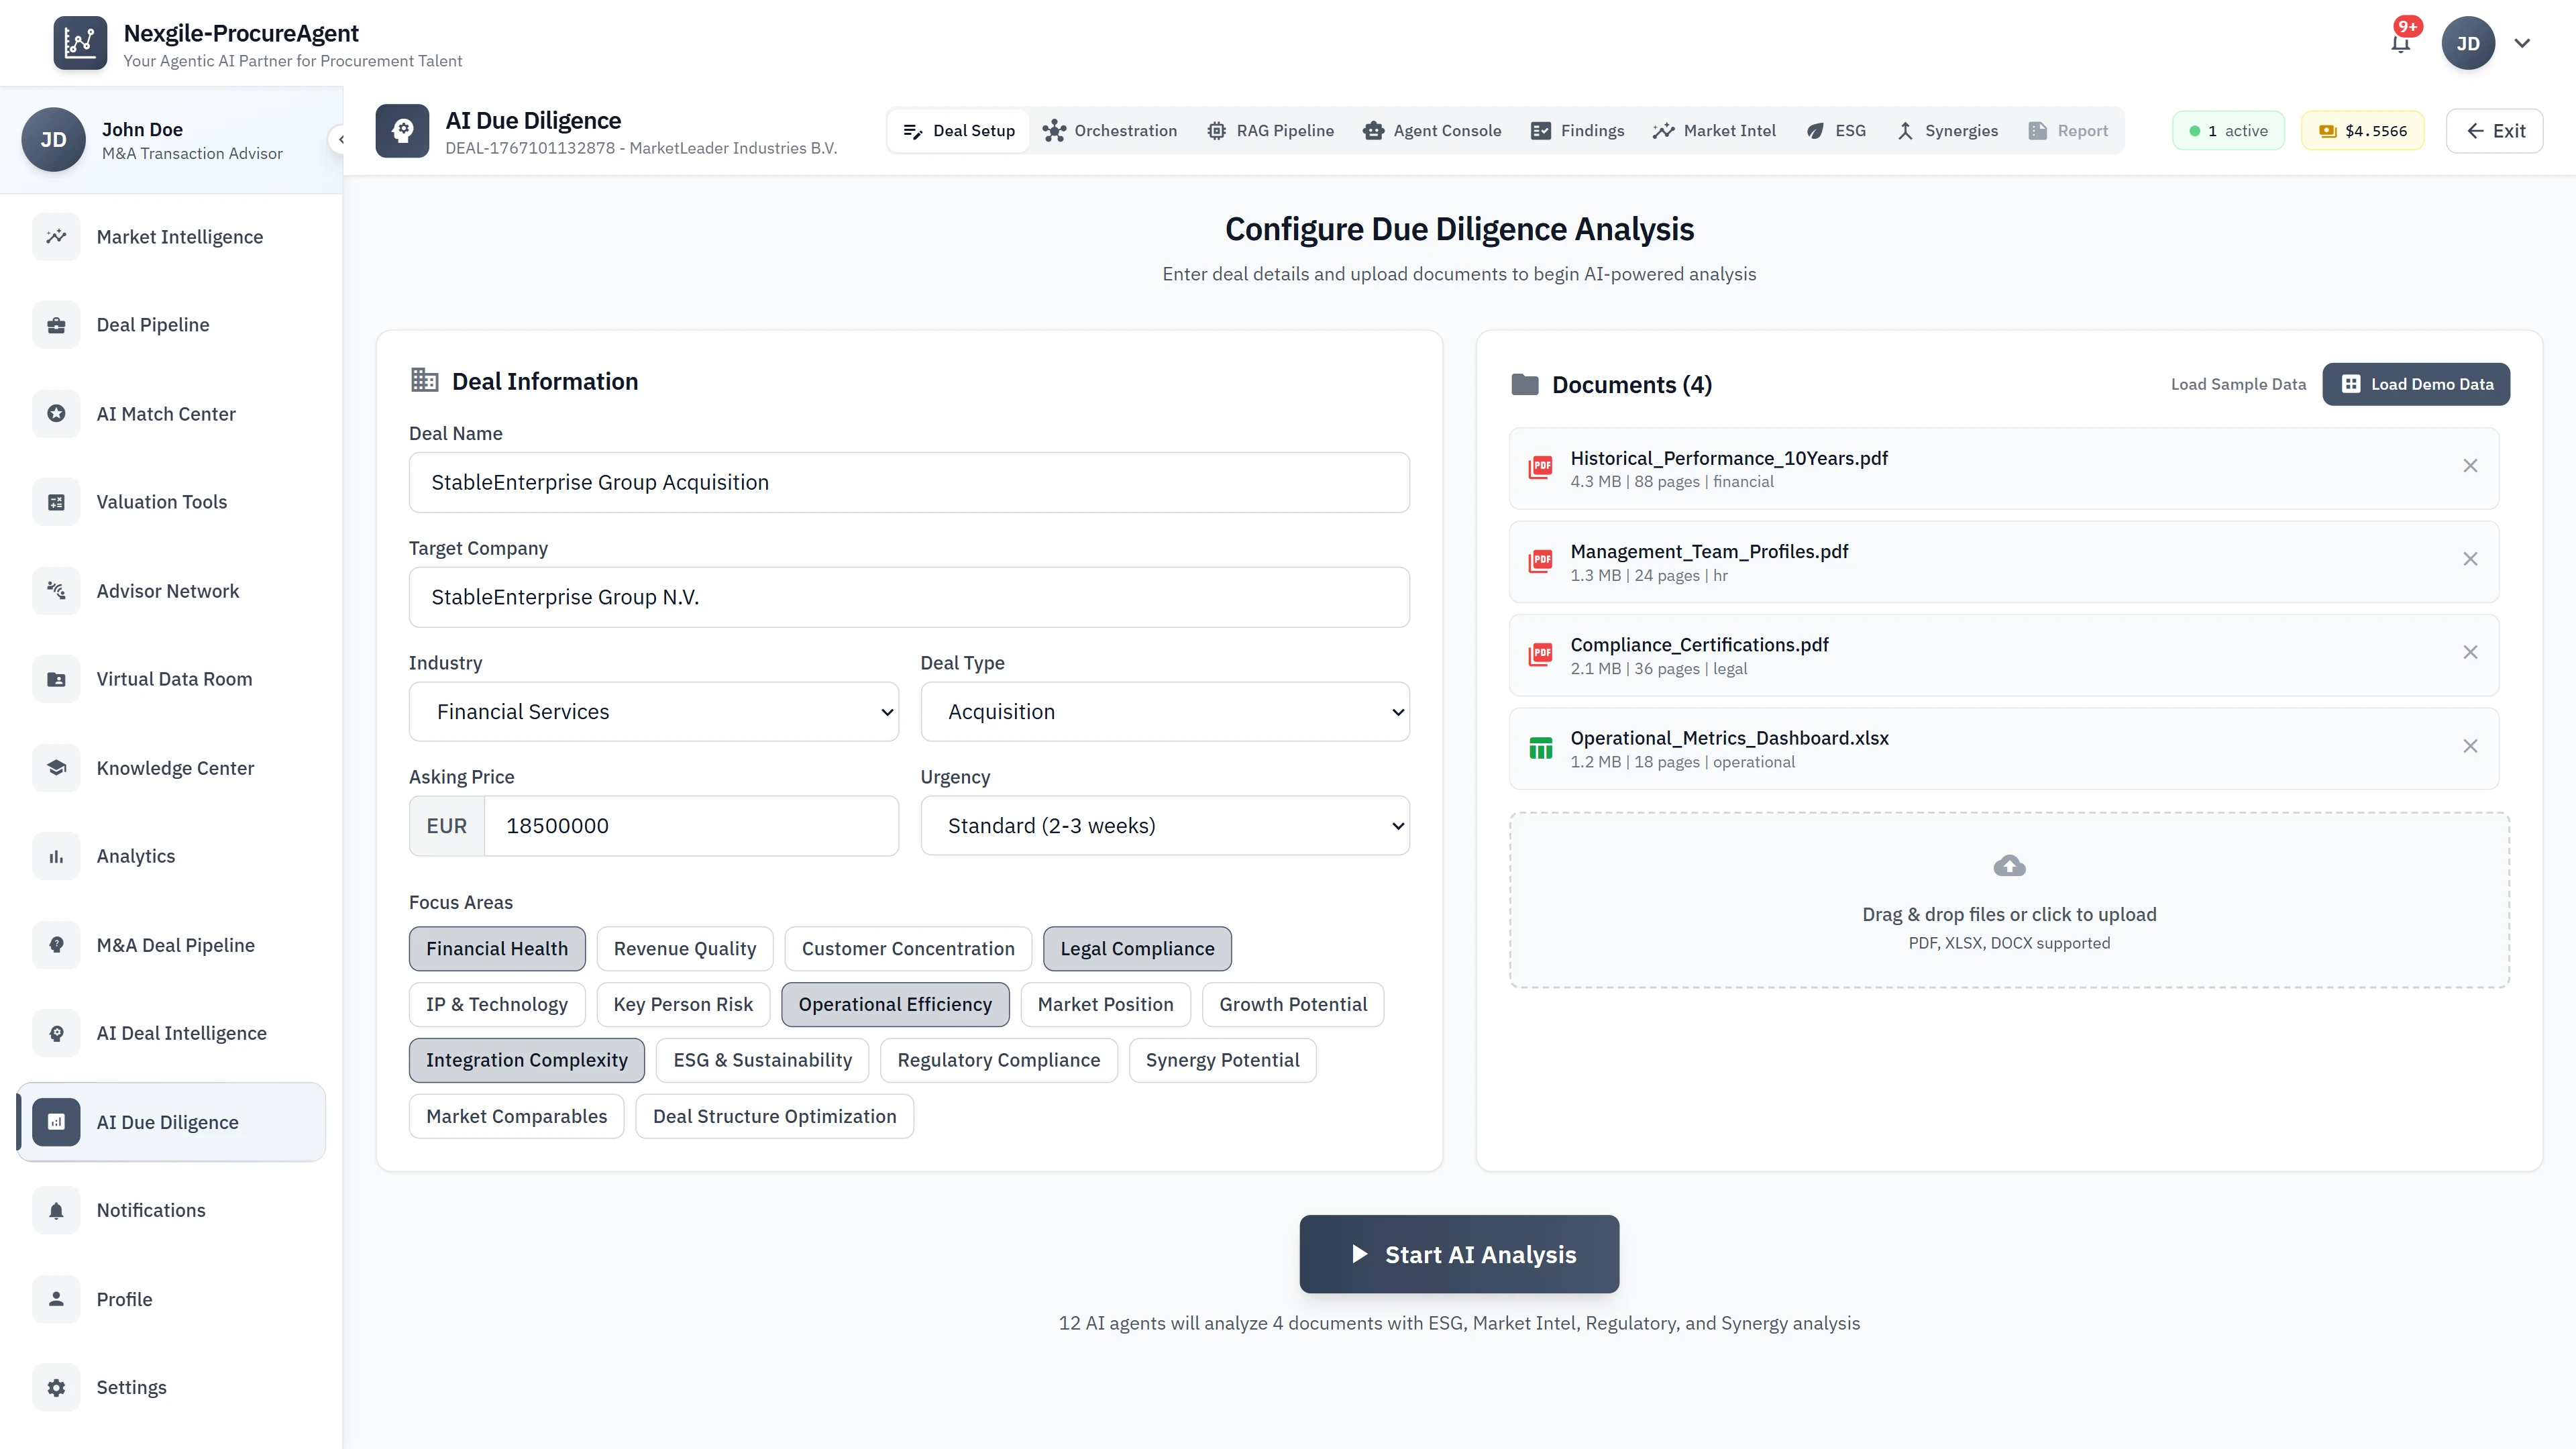Change the Deal Type selection

1165,711
